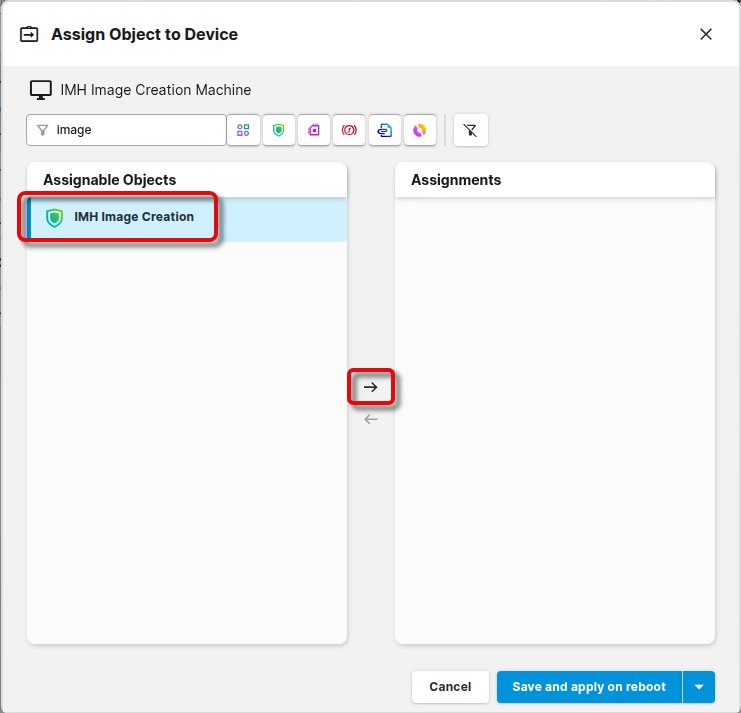Click the green shield filter icon in toolbar
741x713 pixels.
tap(279, 130)
